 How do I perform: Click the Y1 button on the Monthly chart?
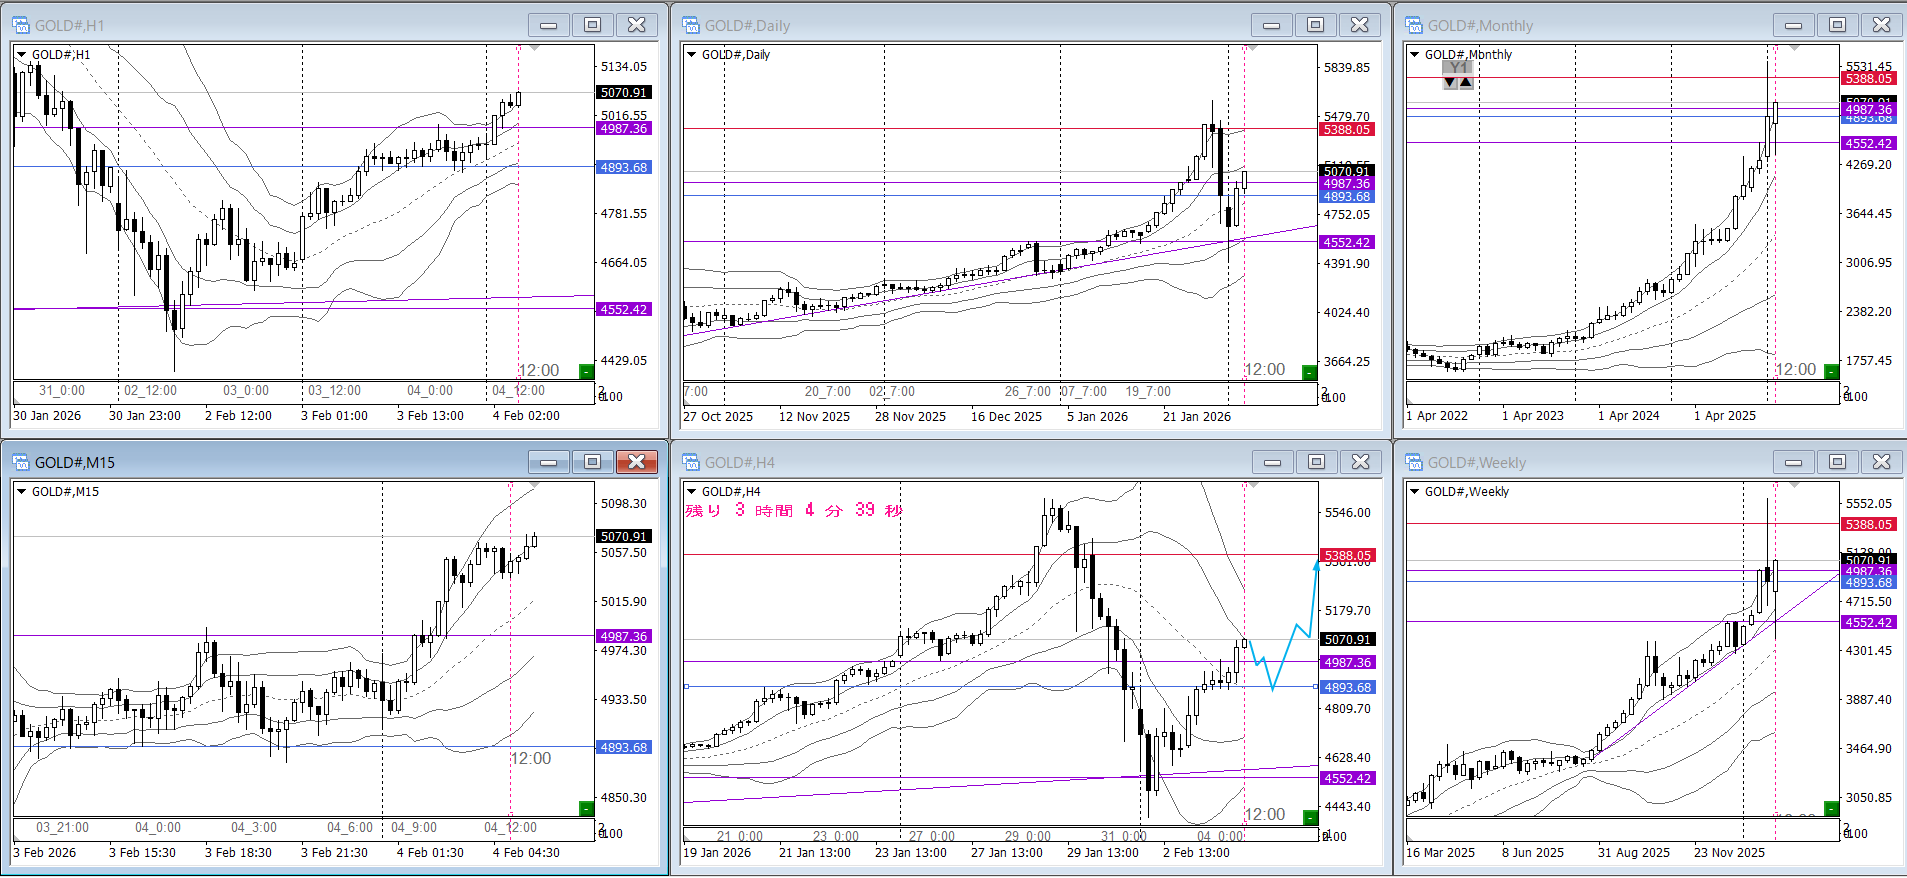tap(1458, 68)
